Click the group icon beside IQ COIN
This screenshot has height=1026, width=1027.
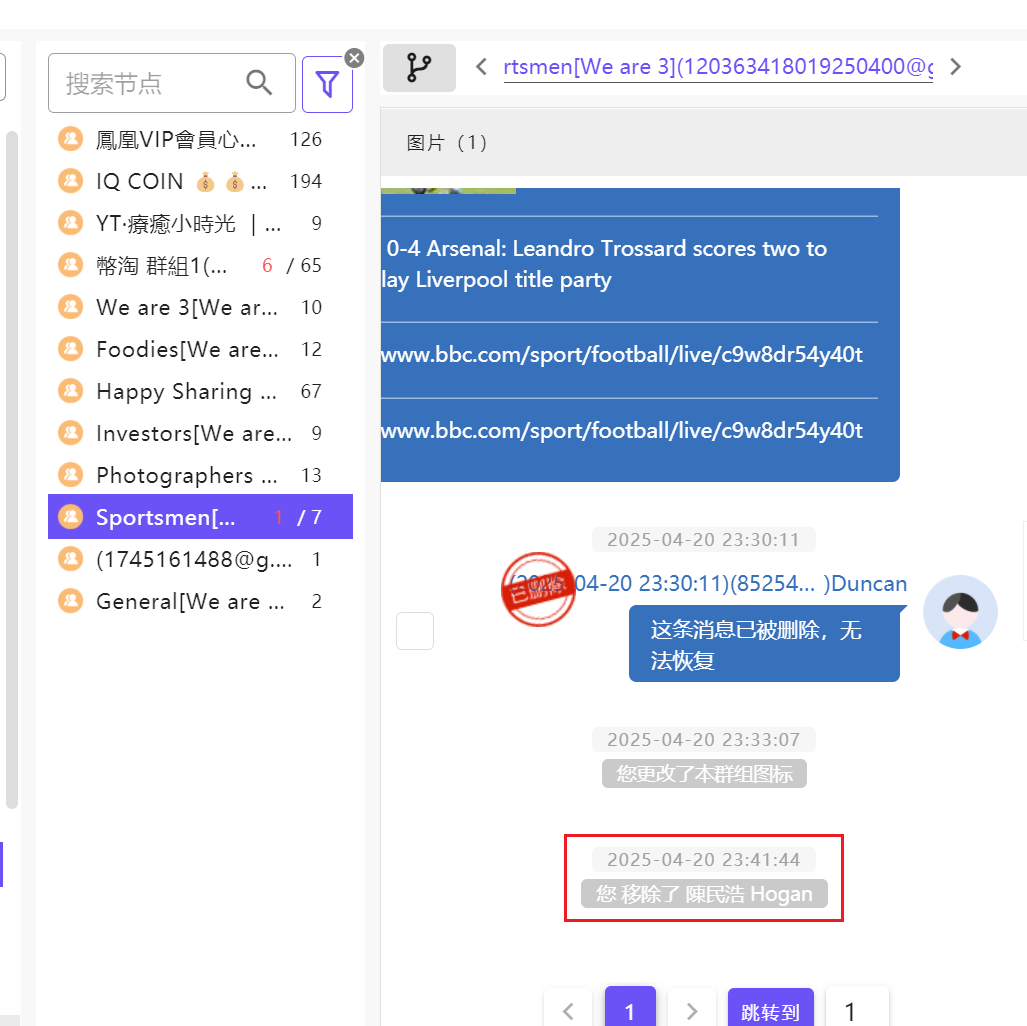coord(70,181)
